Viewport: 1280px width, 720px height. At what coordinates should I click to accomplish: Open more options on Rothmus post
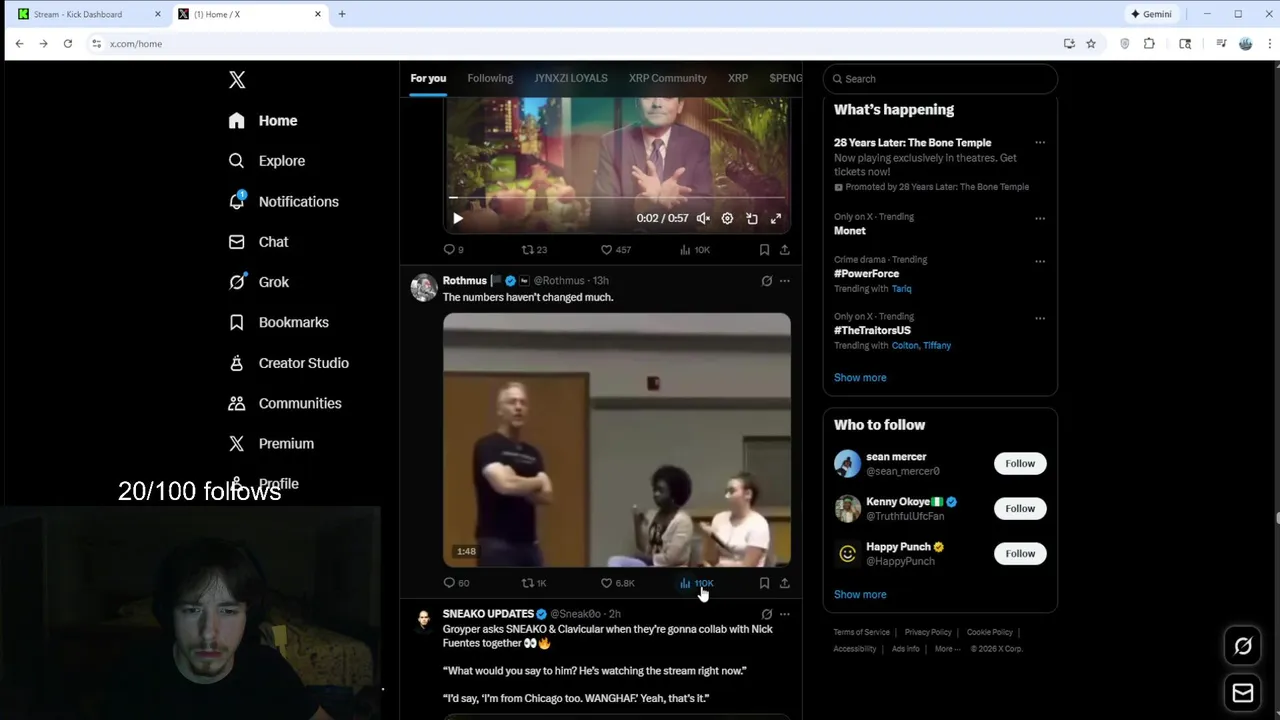[x=785, y=281]
